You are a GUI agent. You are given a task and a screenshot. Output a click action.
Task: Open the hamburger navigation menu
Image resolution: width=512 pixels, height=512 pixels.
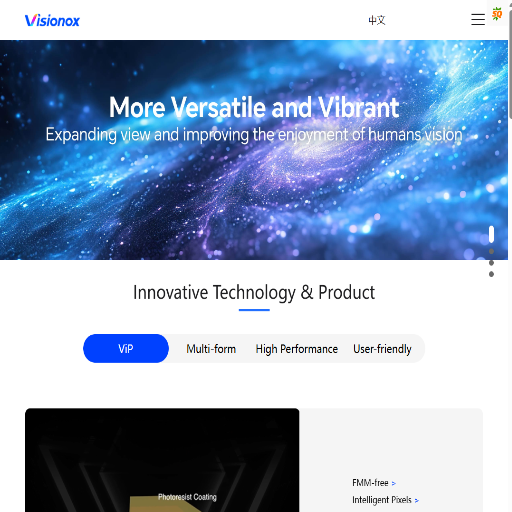click(478, 19)
